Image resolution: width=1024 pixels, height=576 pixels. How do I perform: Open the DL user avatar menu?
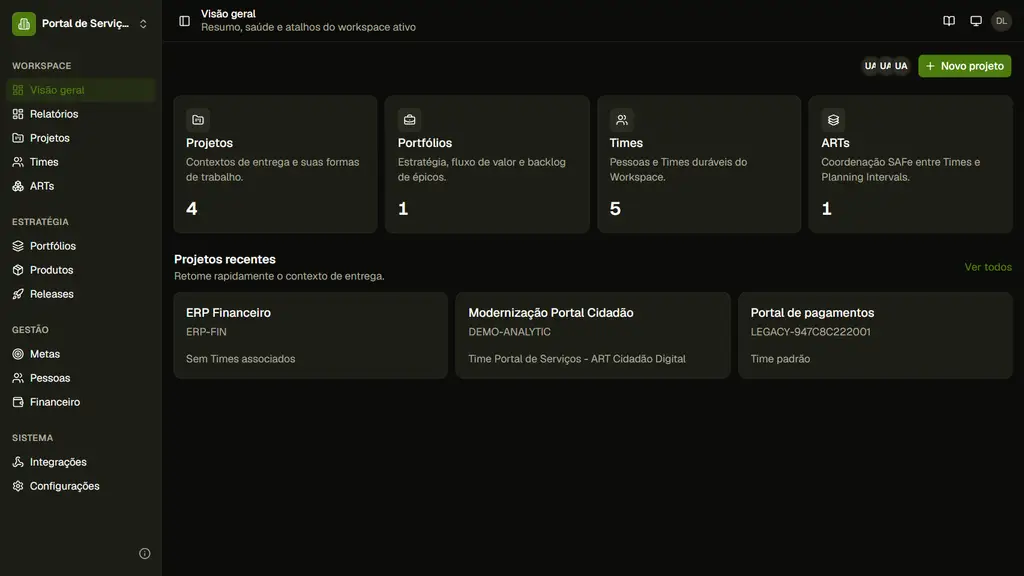click(1001, 21)
